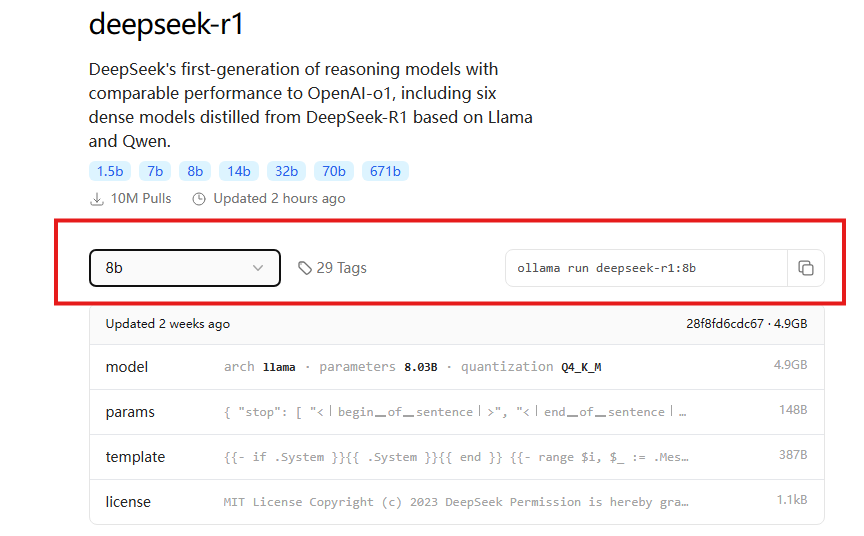Image resolution: width=864 pixels, height=536 pixels.
Task: Click the 28f8fd6cdc67 digest hash
Action: click(x=725, y=324)
